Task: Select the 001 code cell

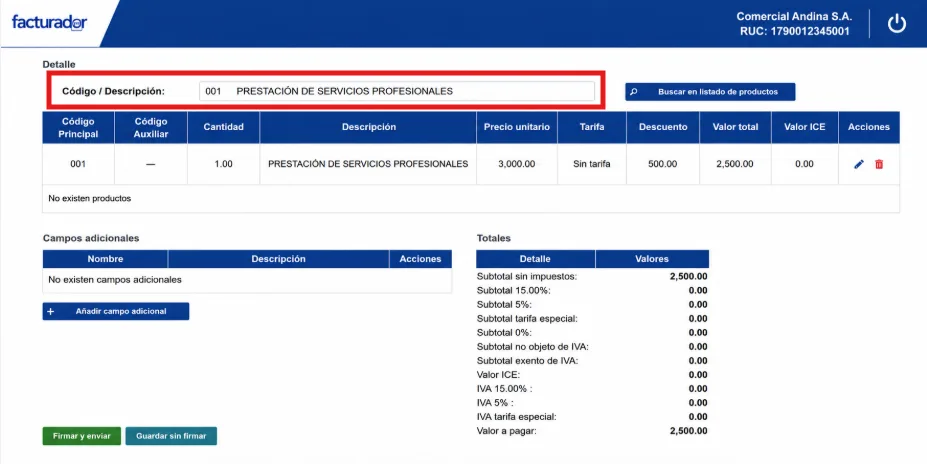Action: [x=78, y=164]
